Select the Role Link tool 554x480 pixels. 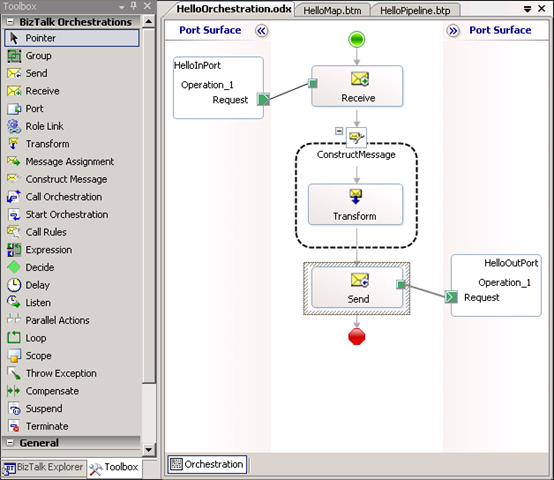(x=72, y=126)
